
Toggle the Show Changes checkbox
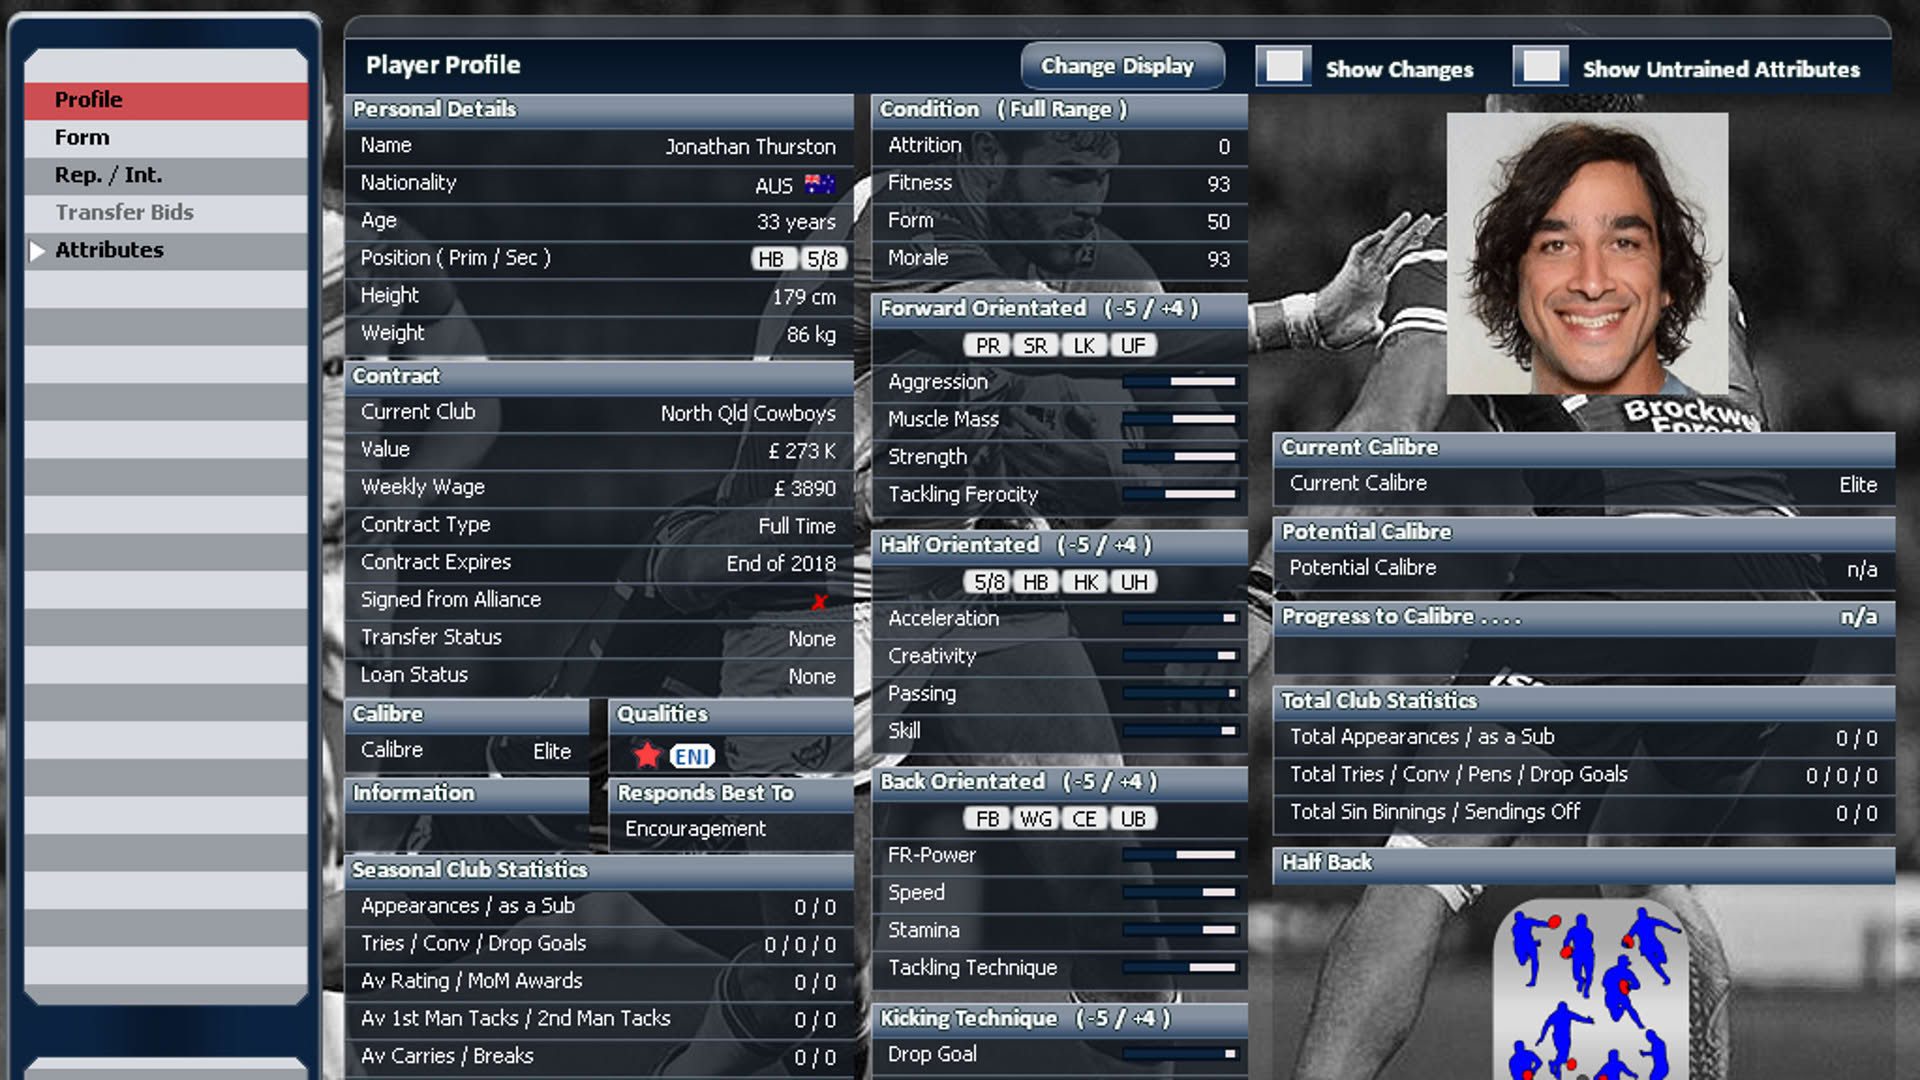(1284, 67)
